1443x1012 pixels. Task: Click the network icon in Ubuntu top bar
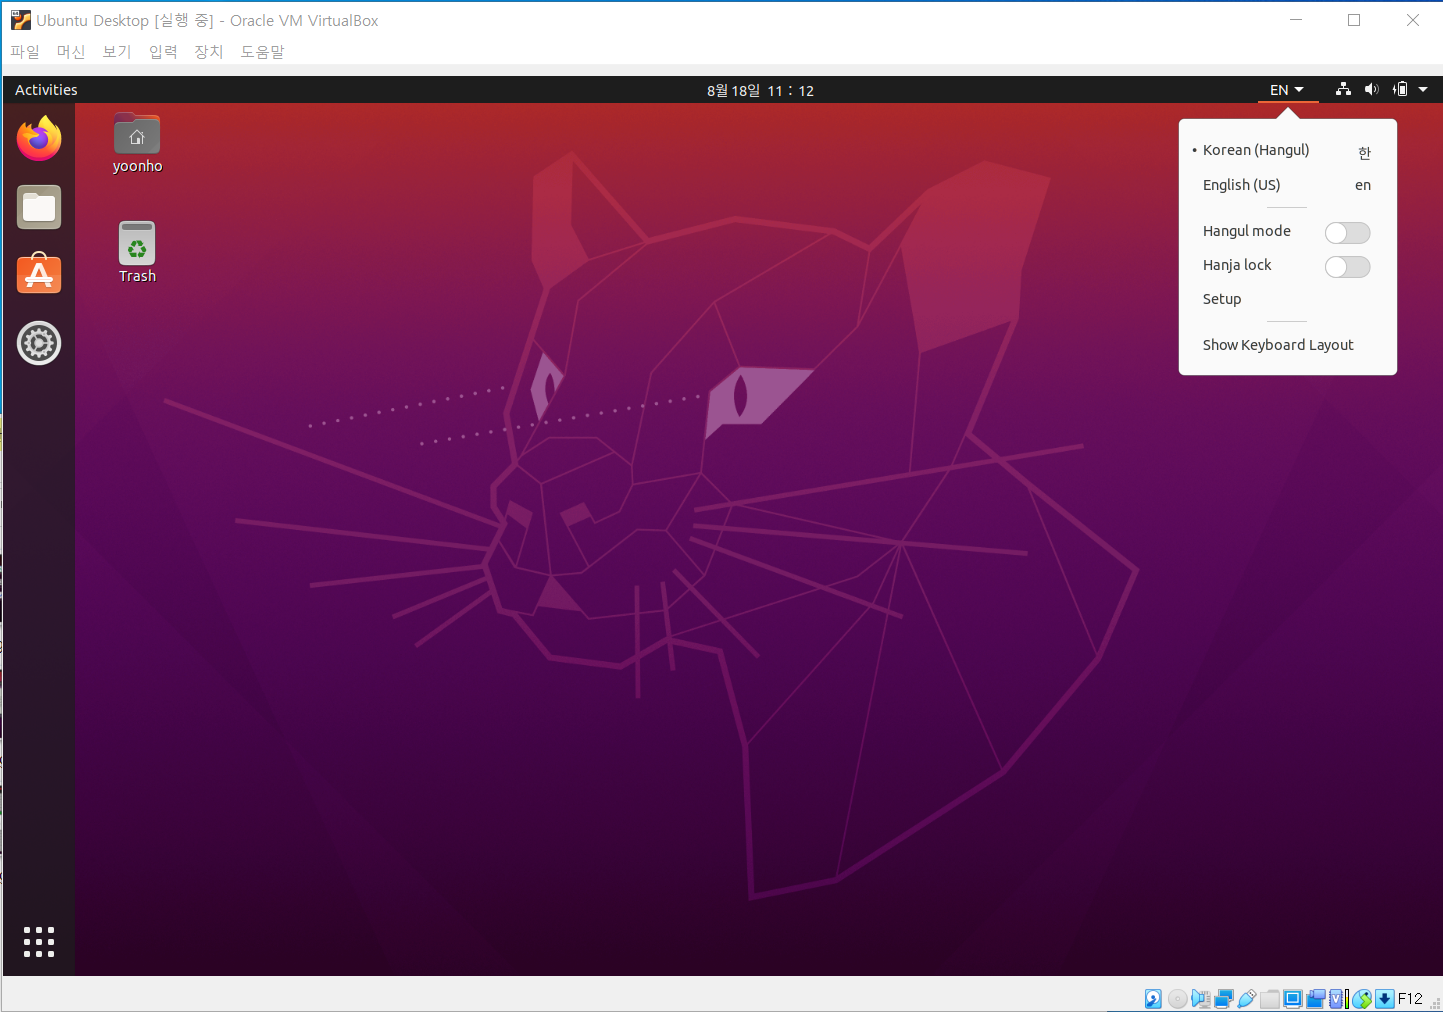(x=1343, y=90)
